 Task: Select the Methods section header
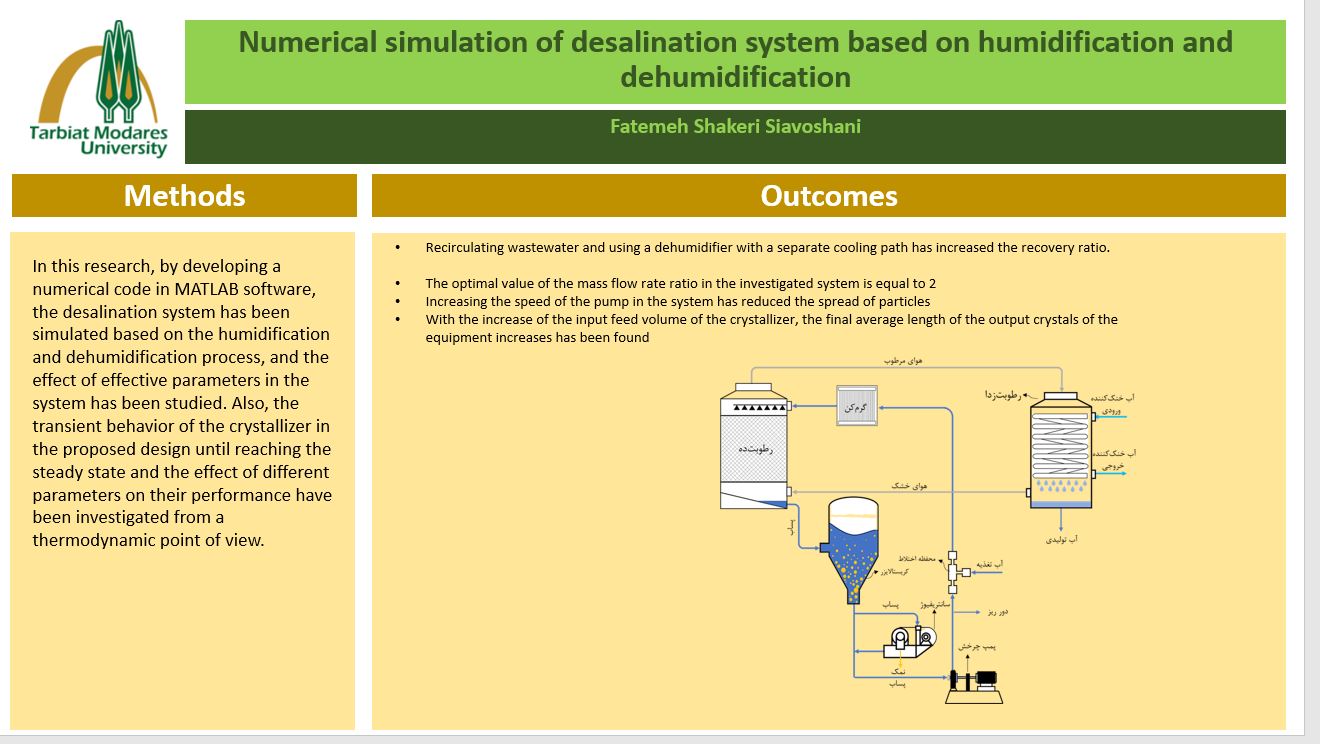click(184, 195)
